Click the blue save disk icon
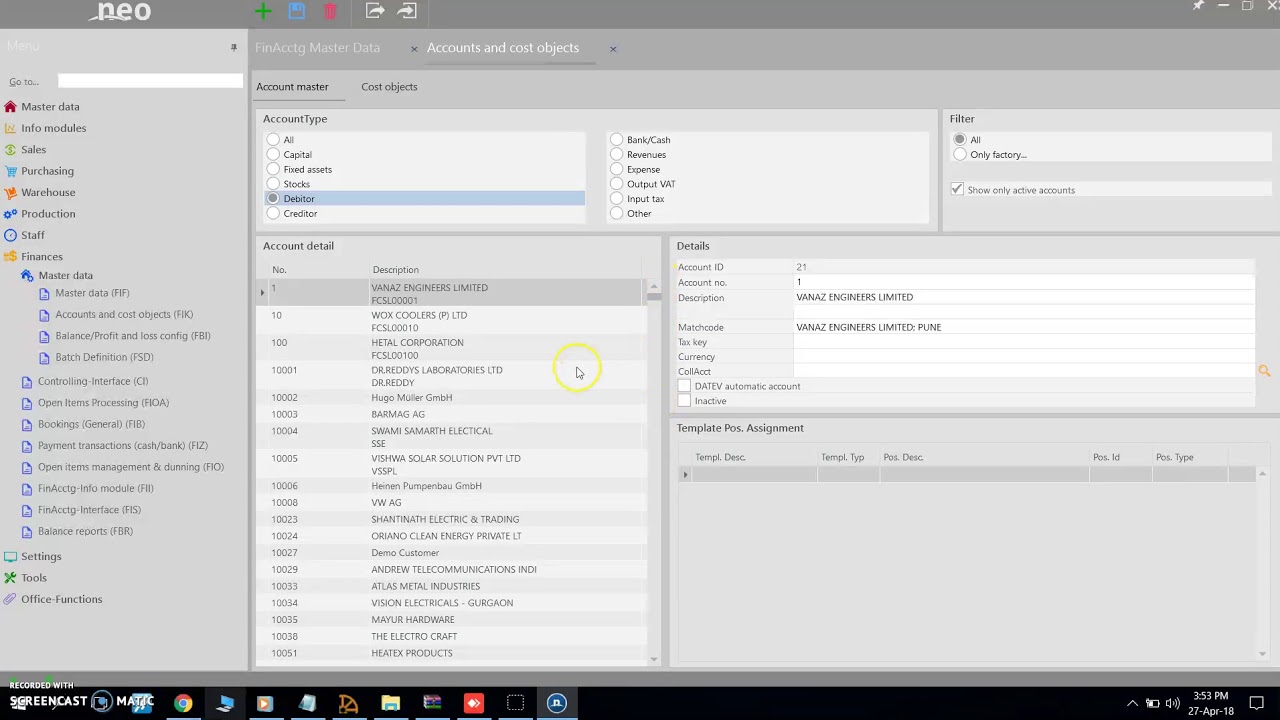 click(296, 11)
